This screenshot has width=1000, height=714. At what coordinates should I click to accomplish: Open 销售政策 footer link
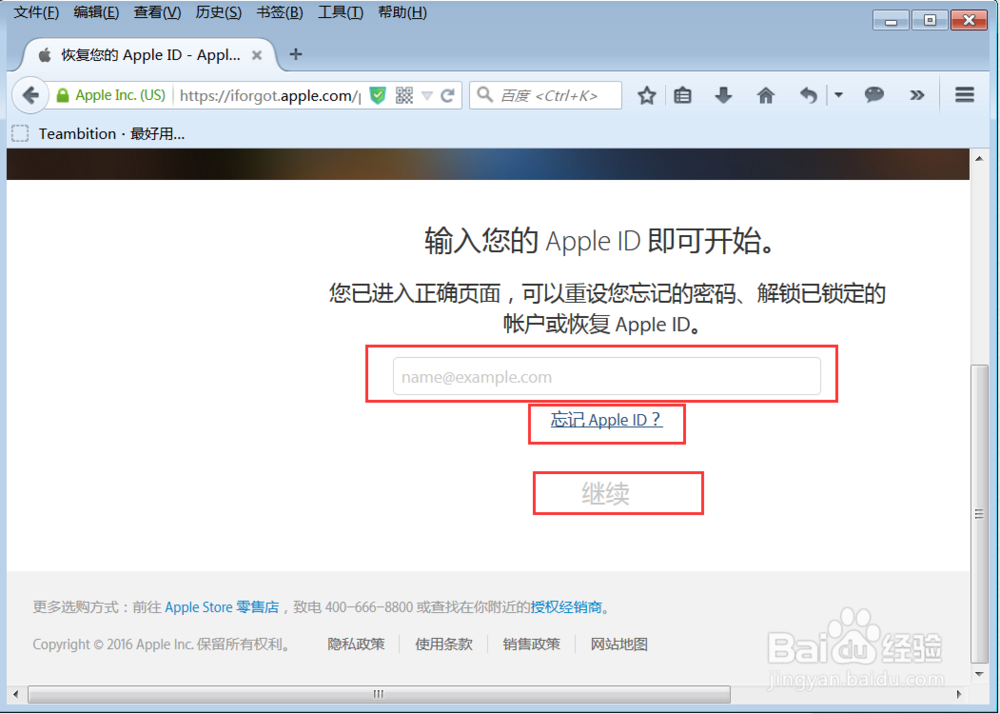[x=531, y=644]
